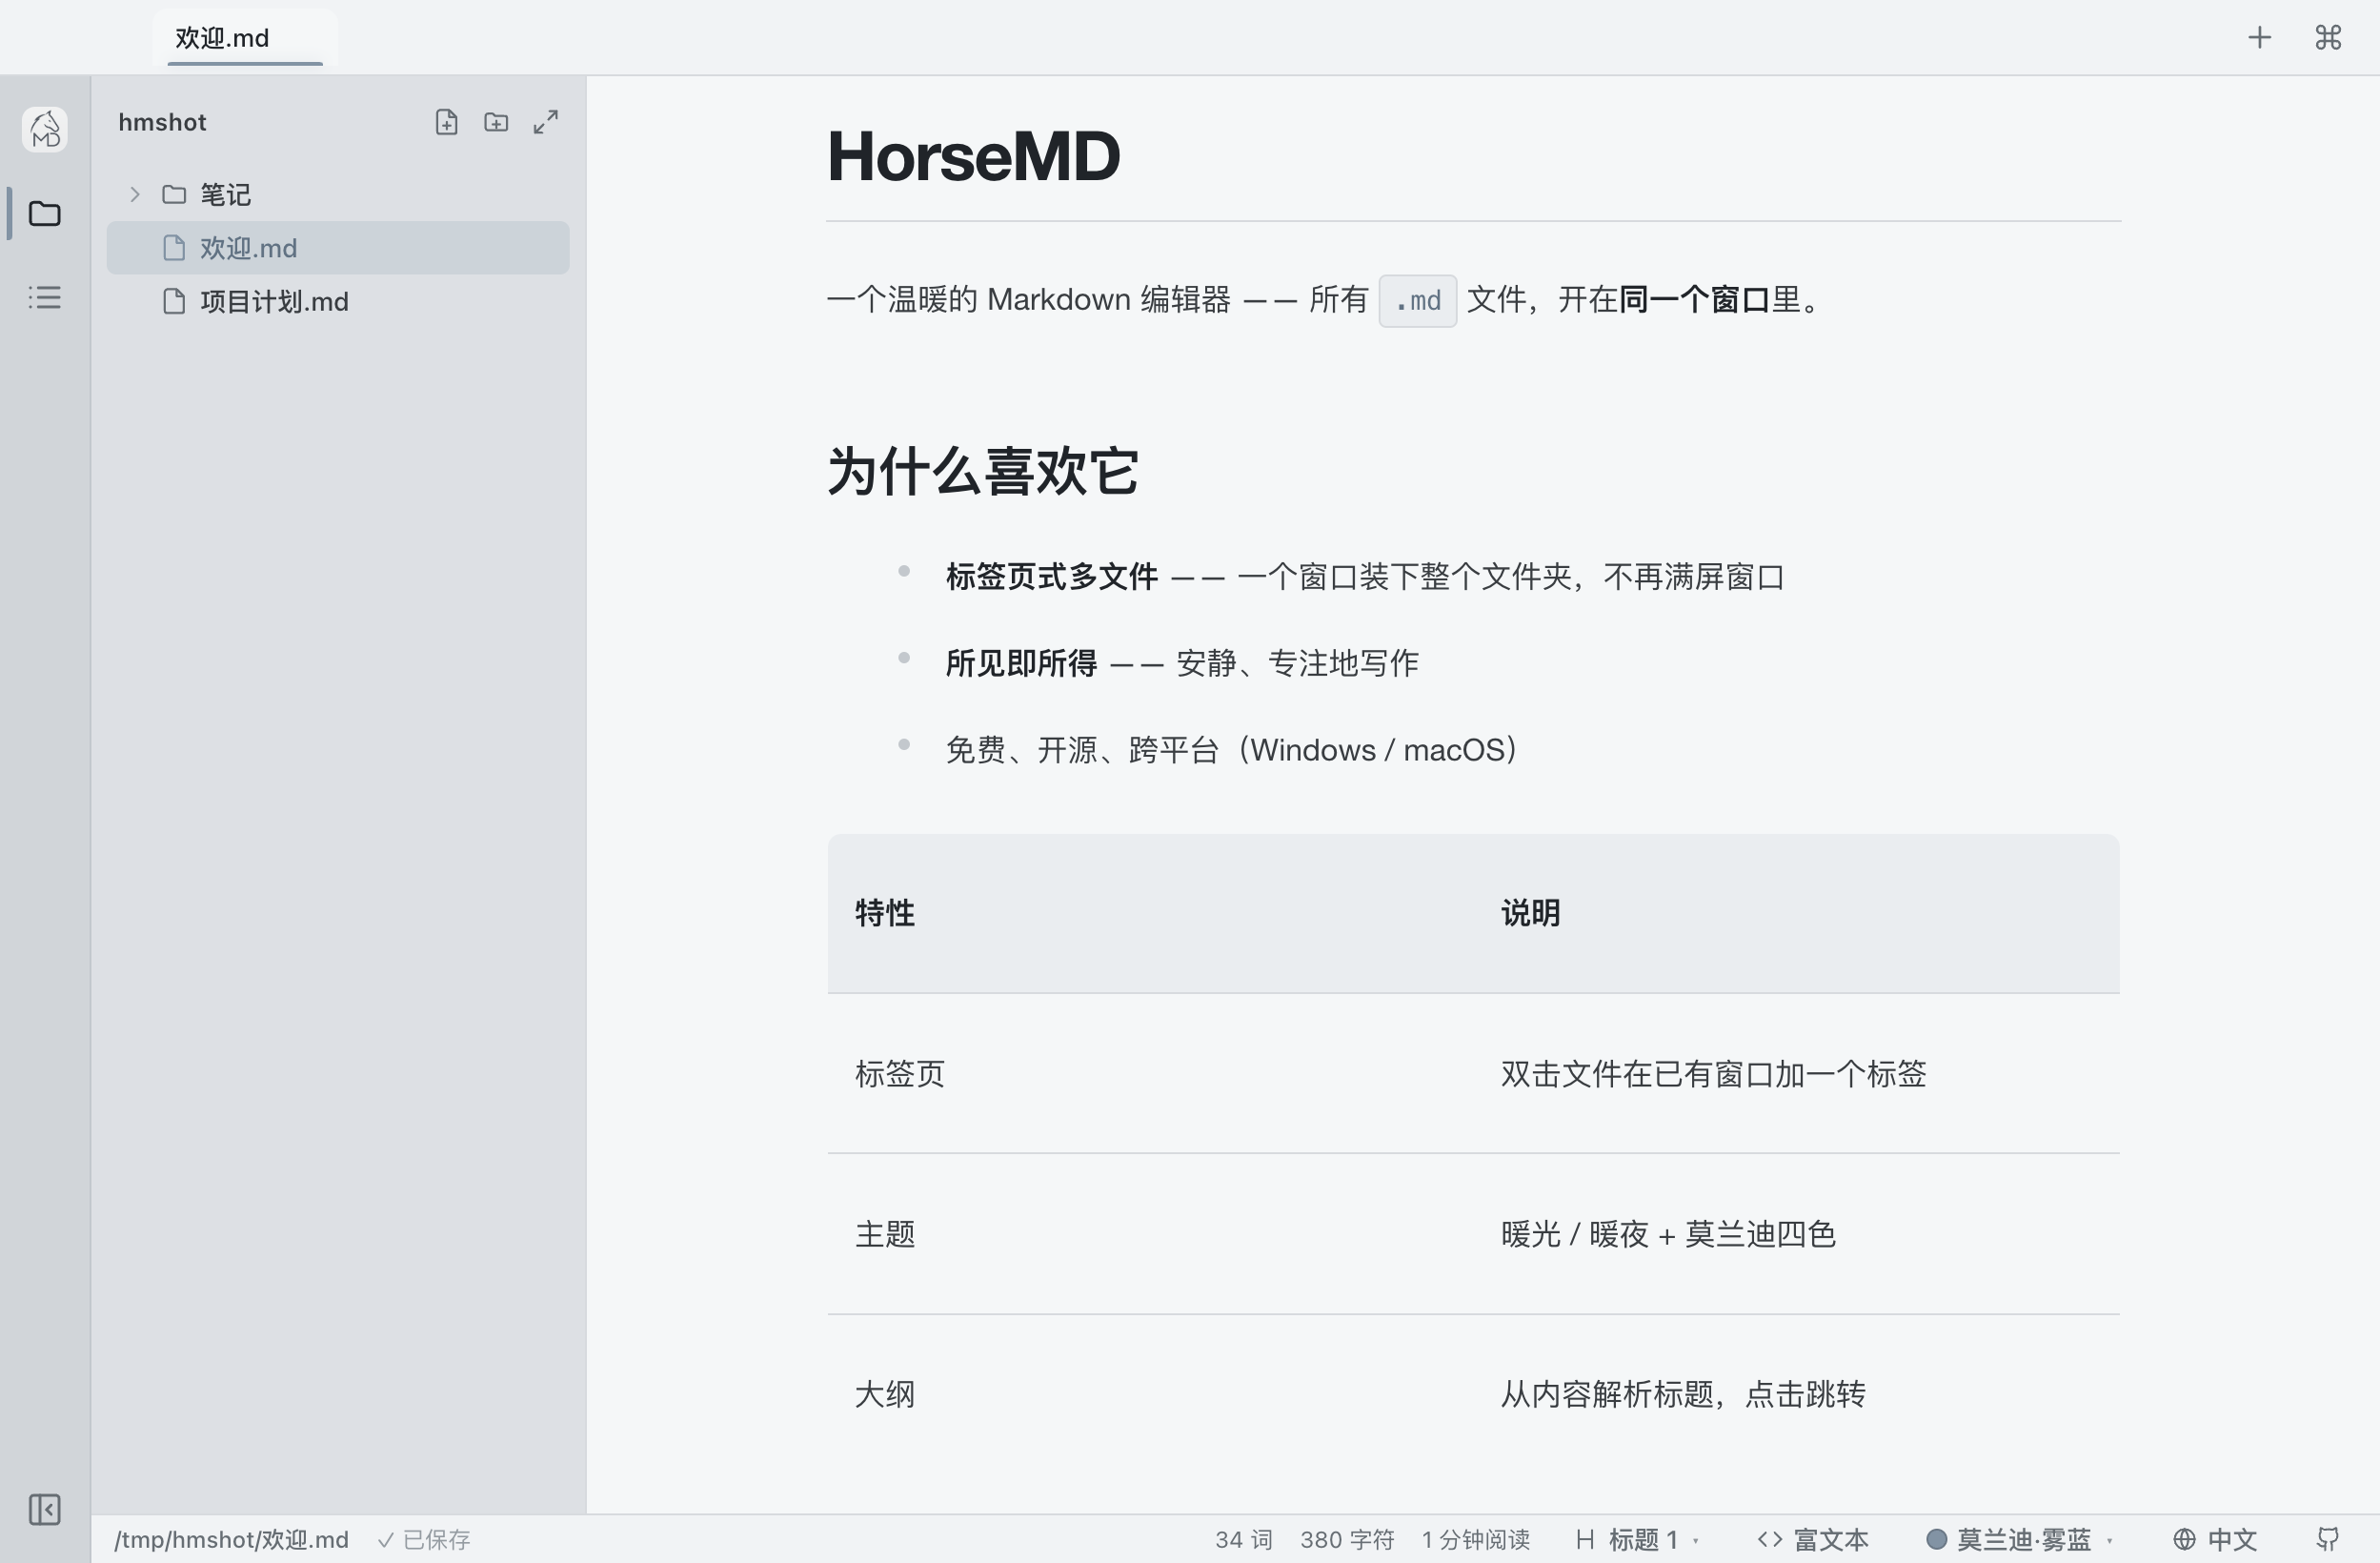
Task: Toggle 富文本 editing mode
Action: [1813, 1539]
